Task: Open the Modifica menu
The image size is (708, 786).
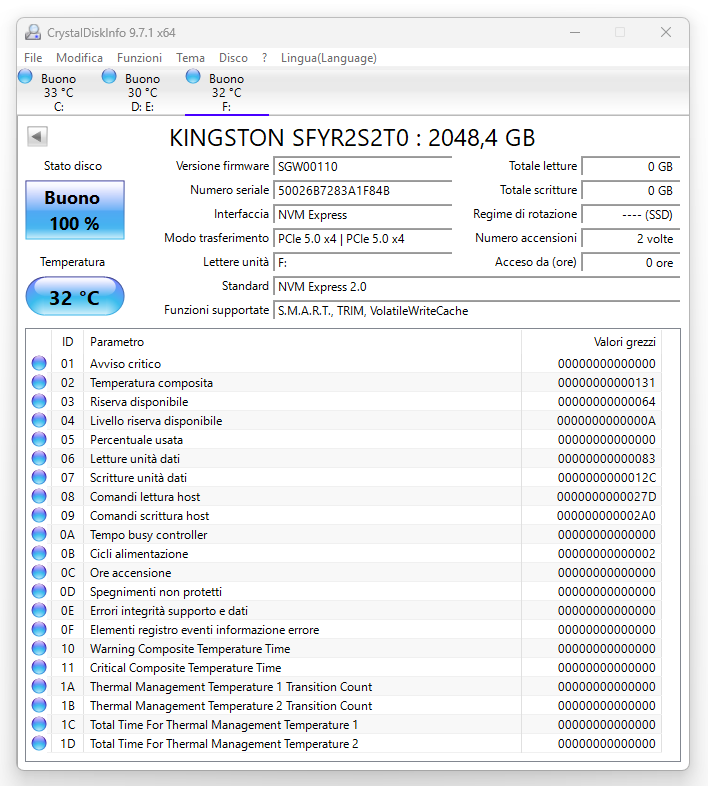Action: [79, 58]
